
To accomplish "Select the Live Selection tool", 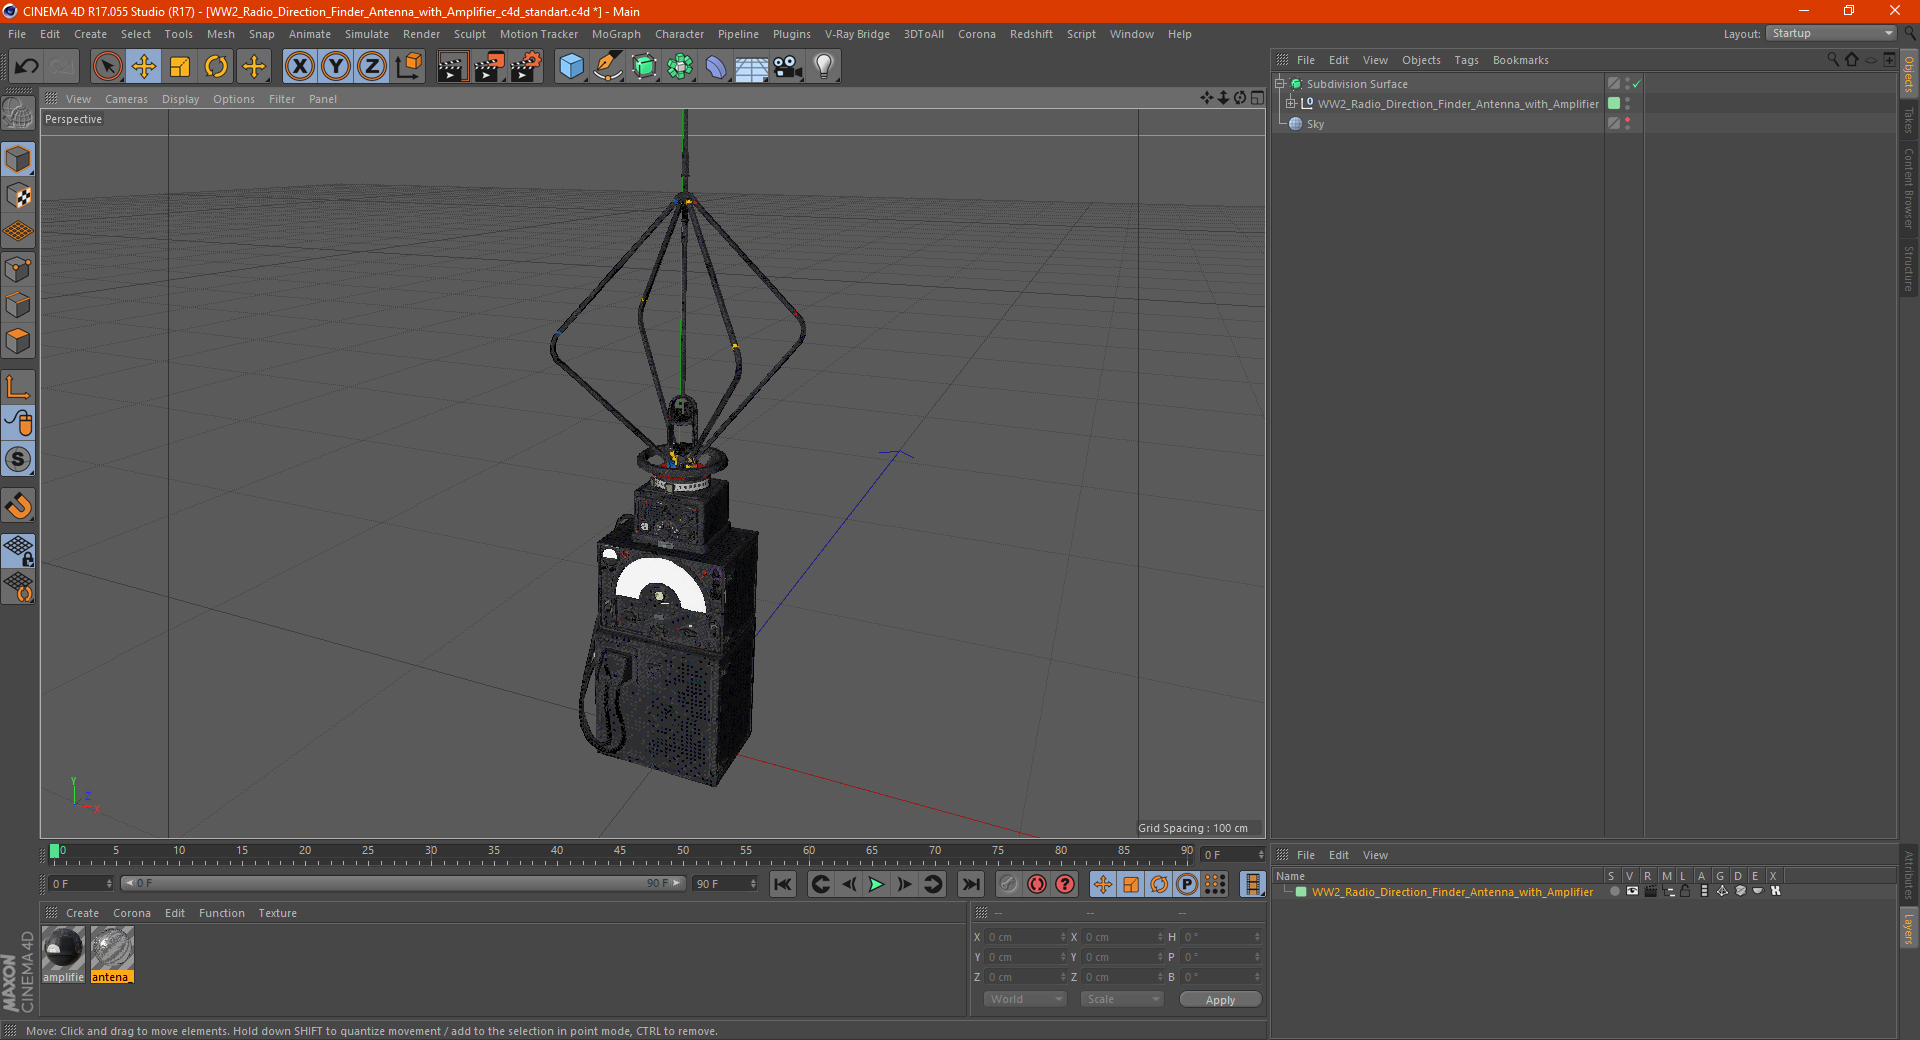I will pos(107,67).
